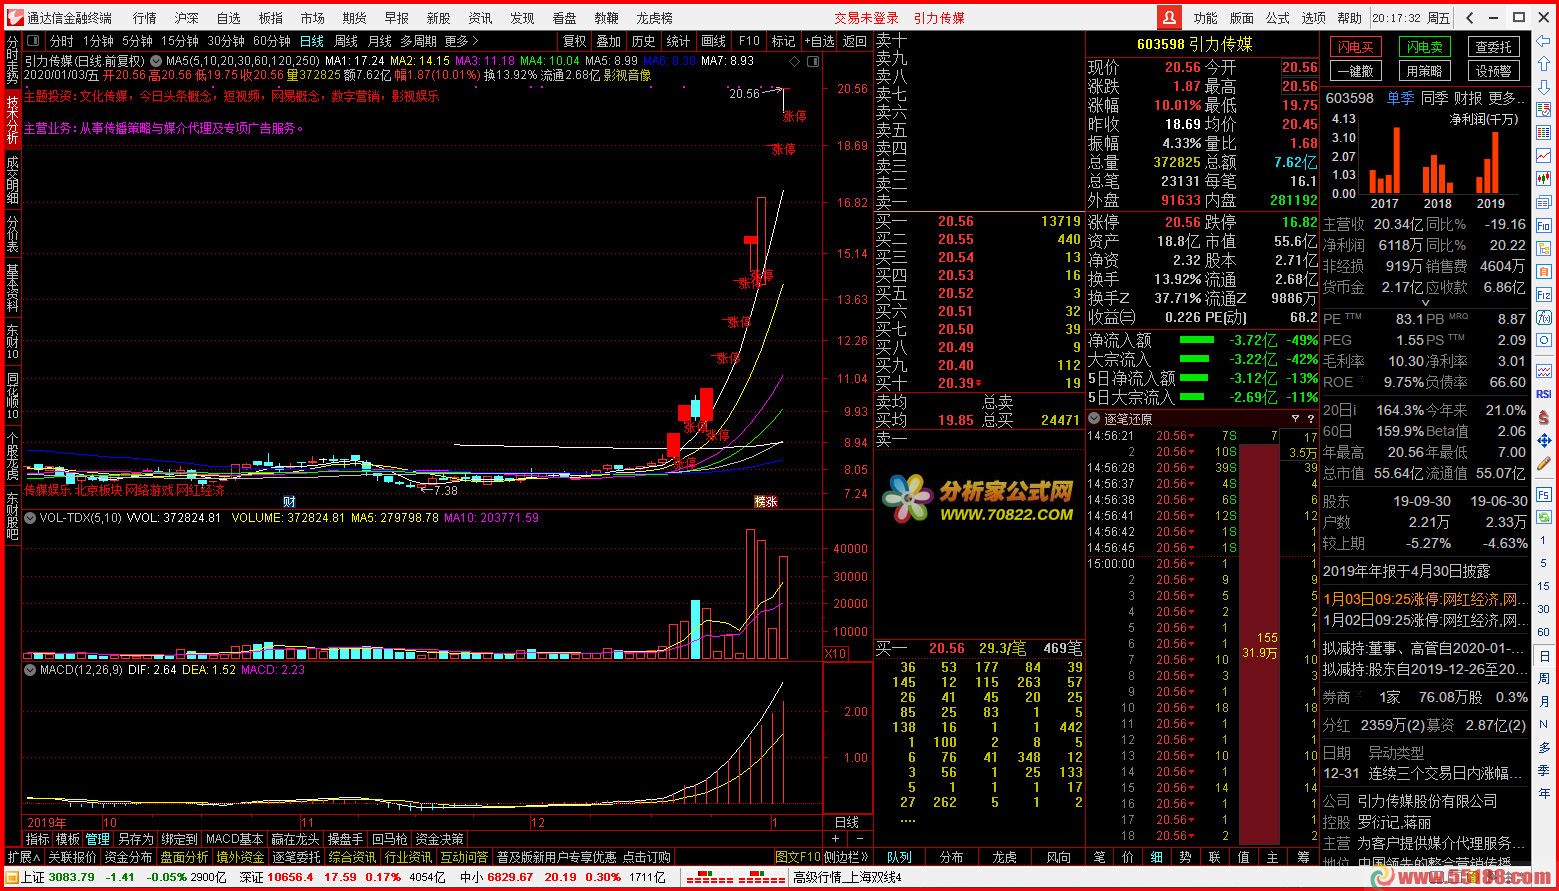The image size is (1559, 891).
Task: Click the back arrow icon in the right sidebar
Action: tap(1544, 40)
